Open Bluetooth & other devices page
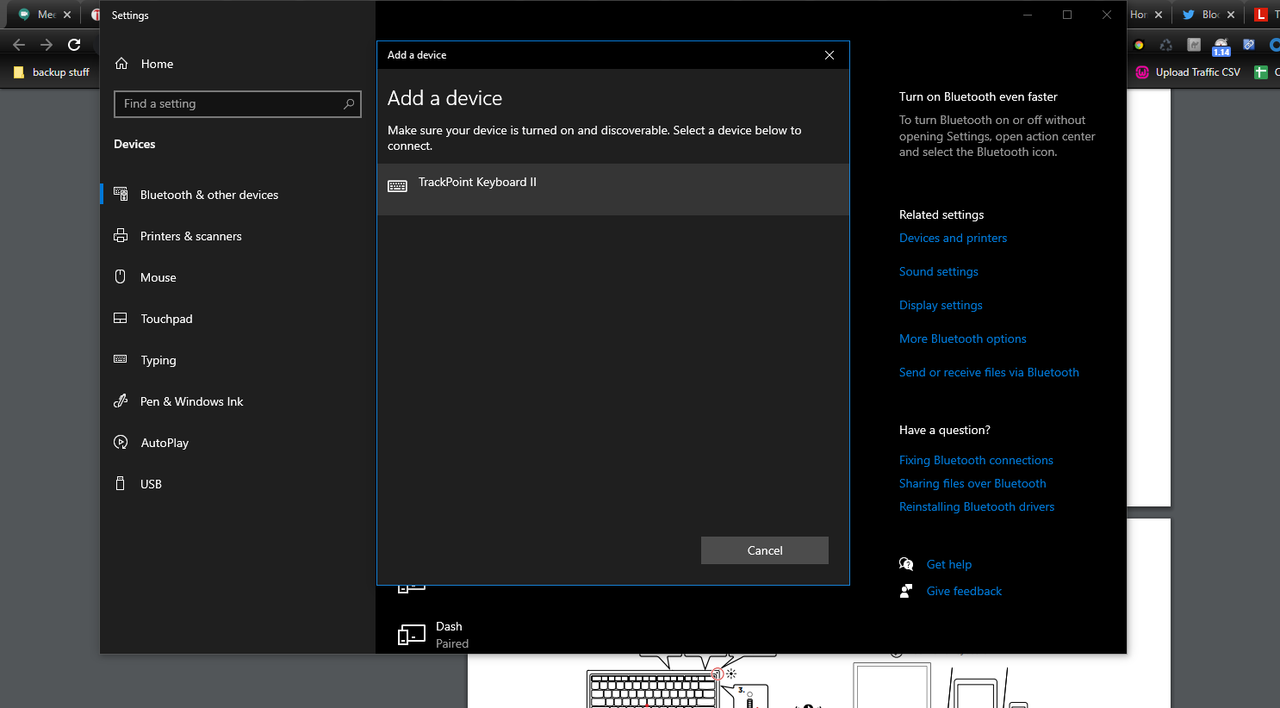Viewport: 1280px width, 708px height. [209, 195]
